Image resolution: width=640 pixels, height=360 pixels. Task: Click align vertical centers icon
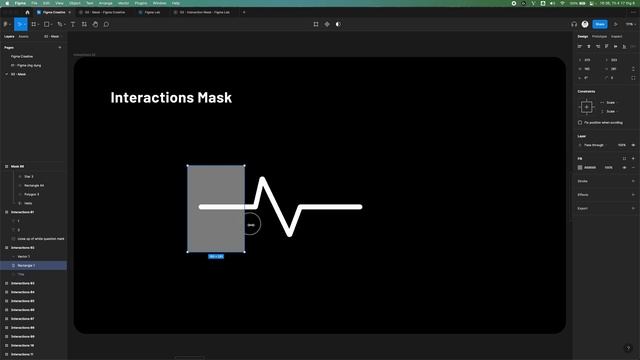pyautogui.click(x=616, y=47)
